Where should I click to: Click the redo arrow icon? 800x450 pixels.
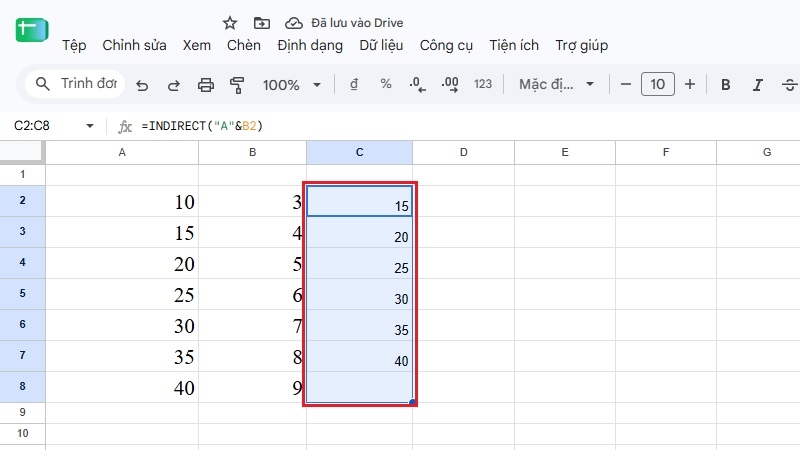(174, 85)
